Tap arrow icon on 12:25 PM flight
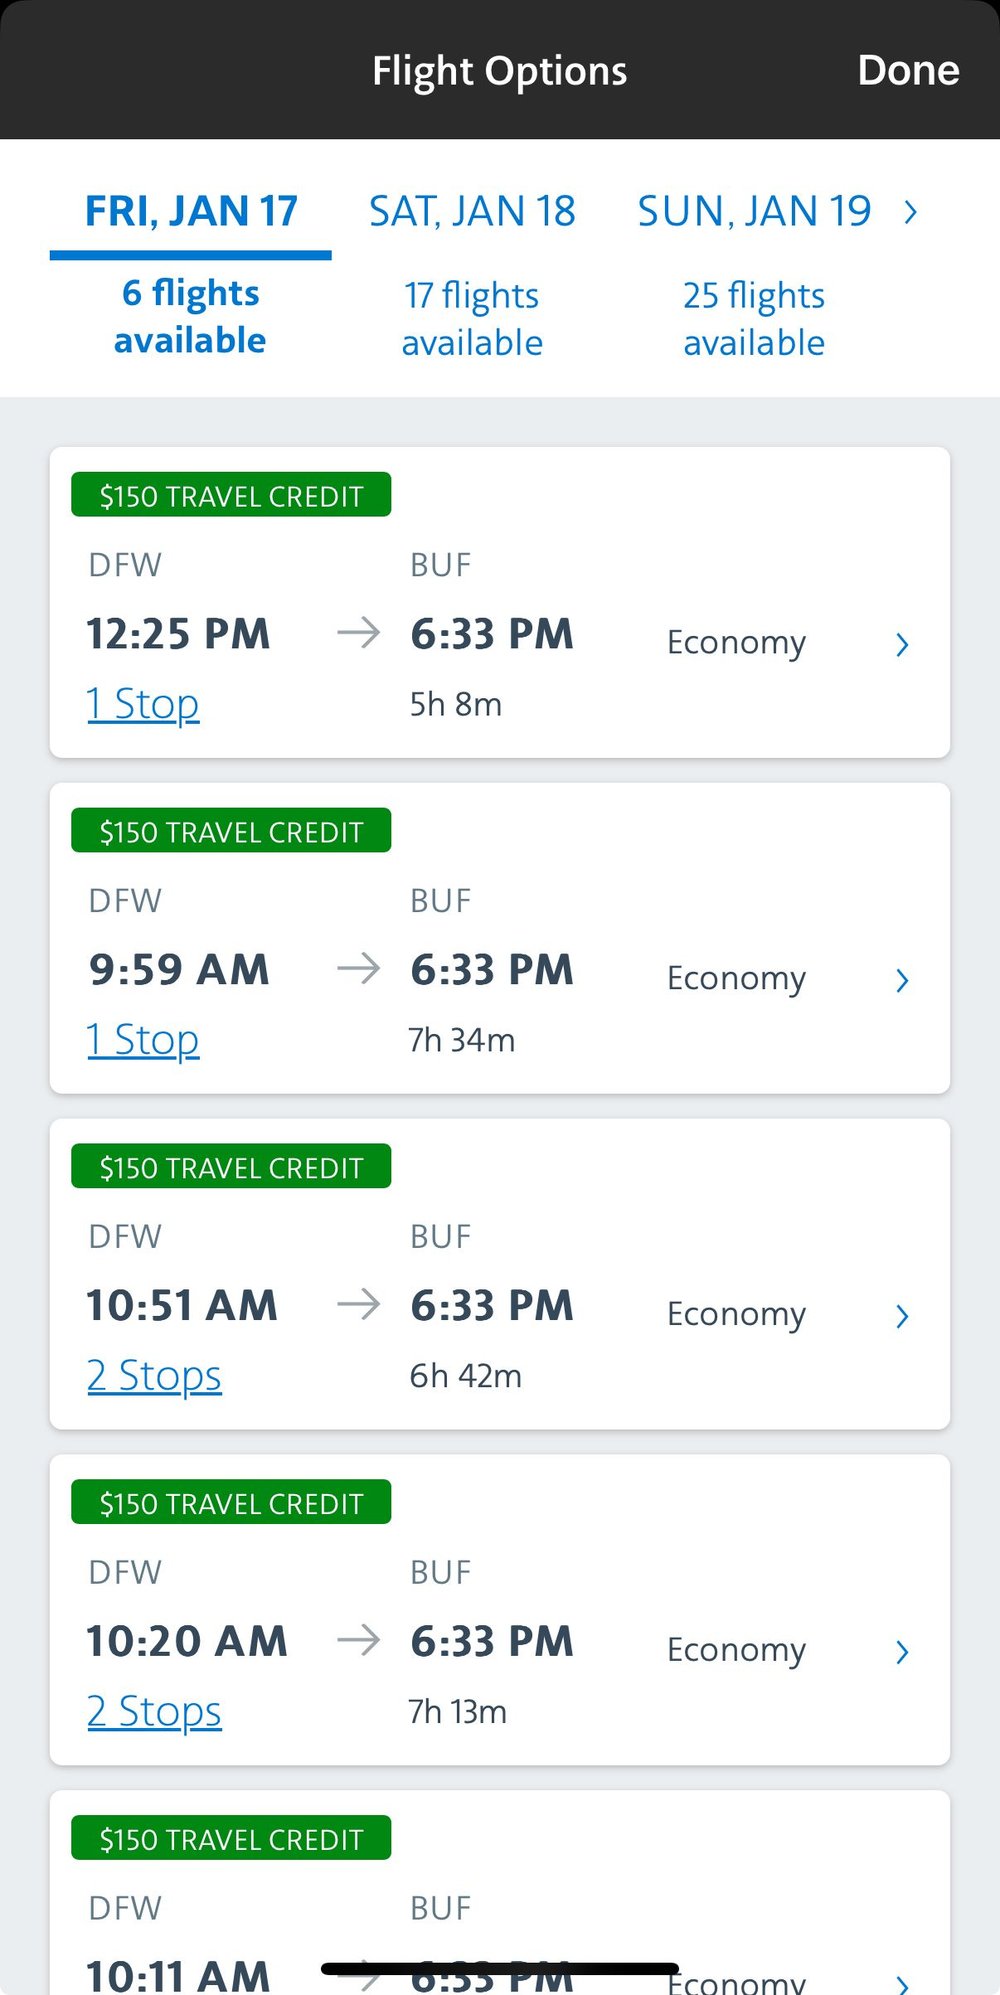1000x1995 pixels. (x=358, y=633)
